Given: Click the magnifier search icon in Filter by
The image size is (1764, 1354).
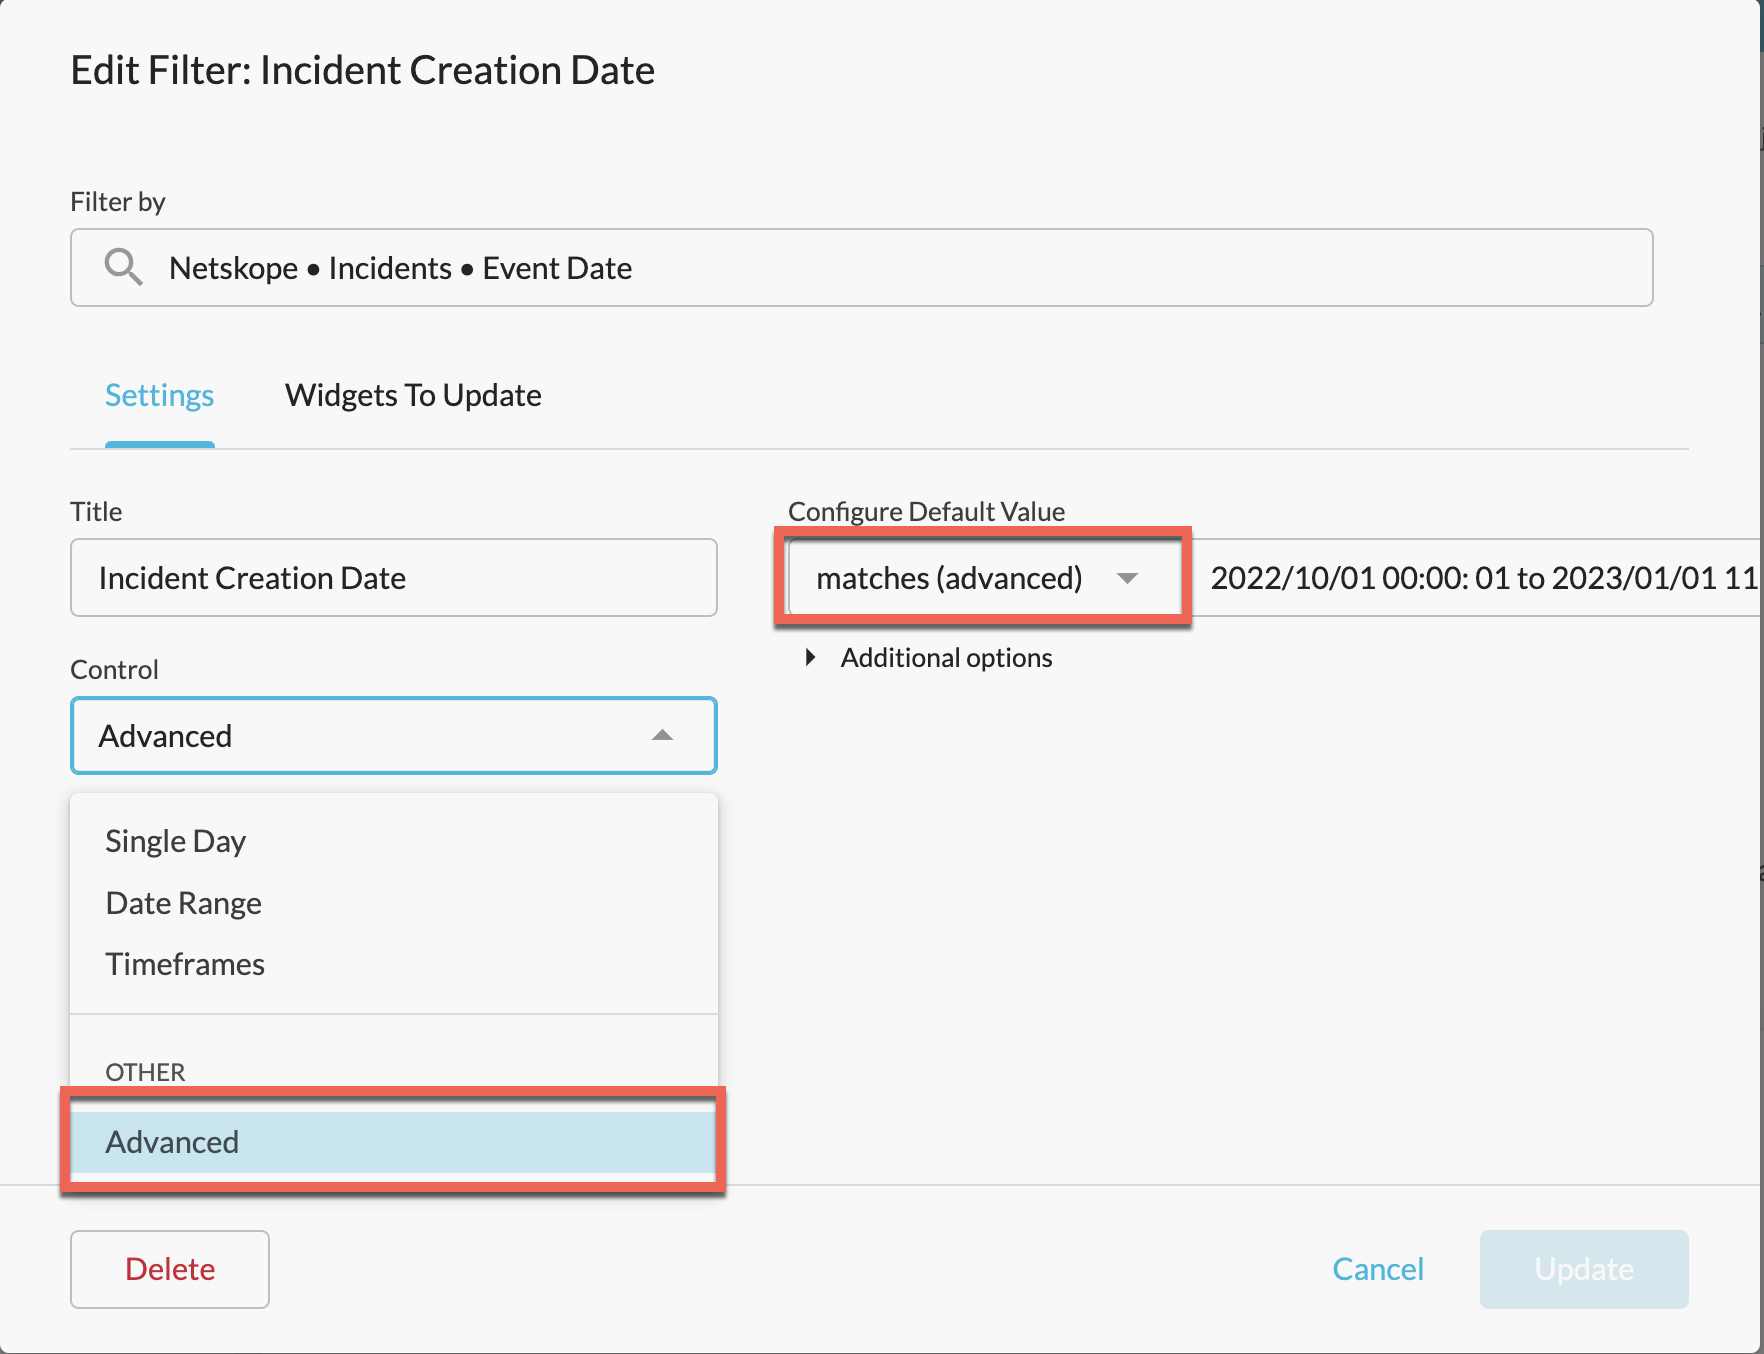Looking at the screenshot, I should (123, 267).
